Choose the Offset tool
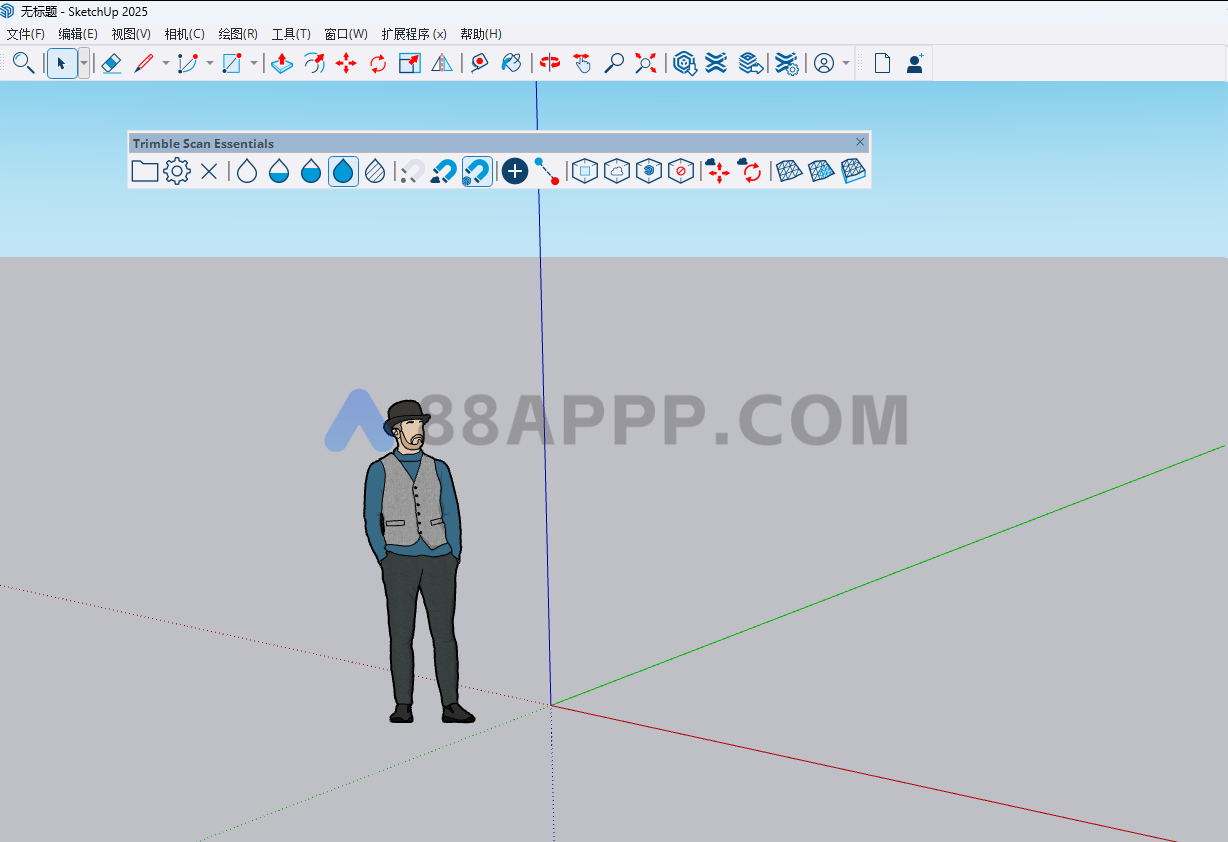Image resolution: width=1228 pixels, height=842 pixels. tap(314, 63)
